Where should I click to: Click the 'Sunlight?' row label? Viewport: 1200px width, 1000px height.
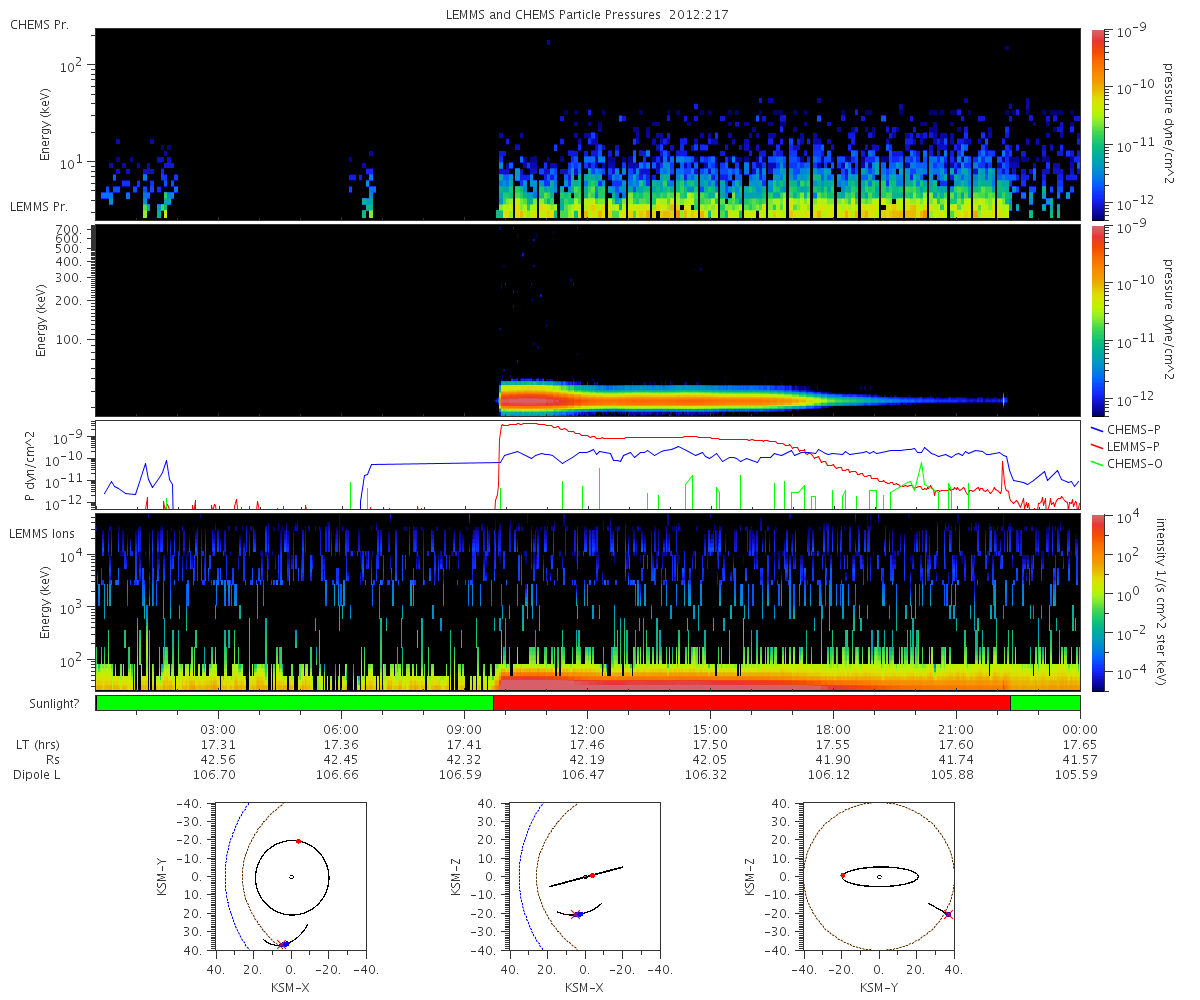click(43, 704)
